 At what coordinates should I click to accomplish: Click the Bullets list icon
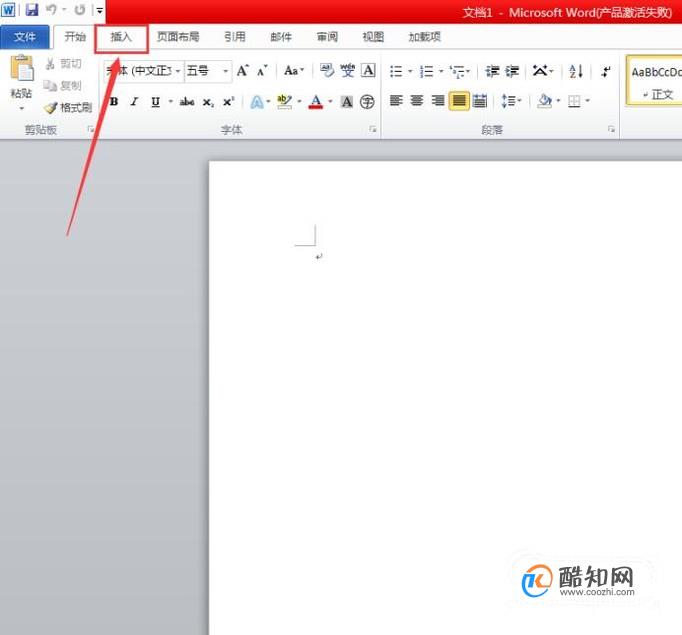tap(395, 71)
